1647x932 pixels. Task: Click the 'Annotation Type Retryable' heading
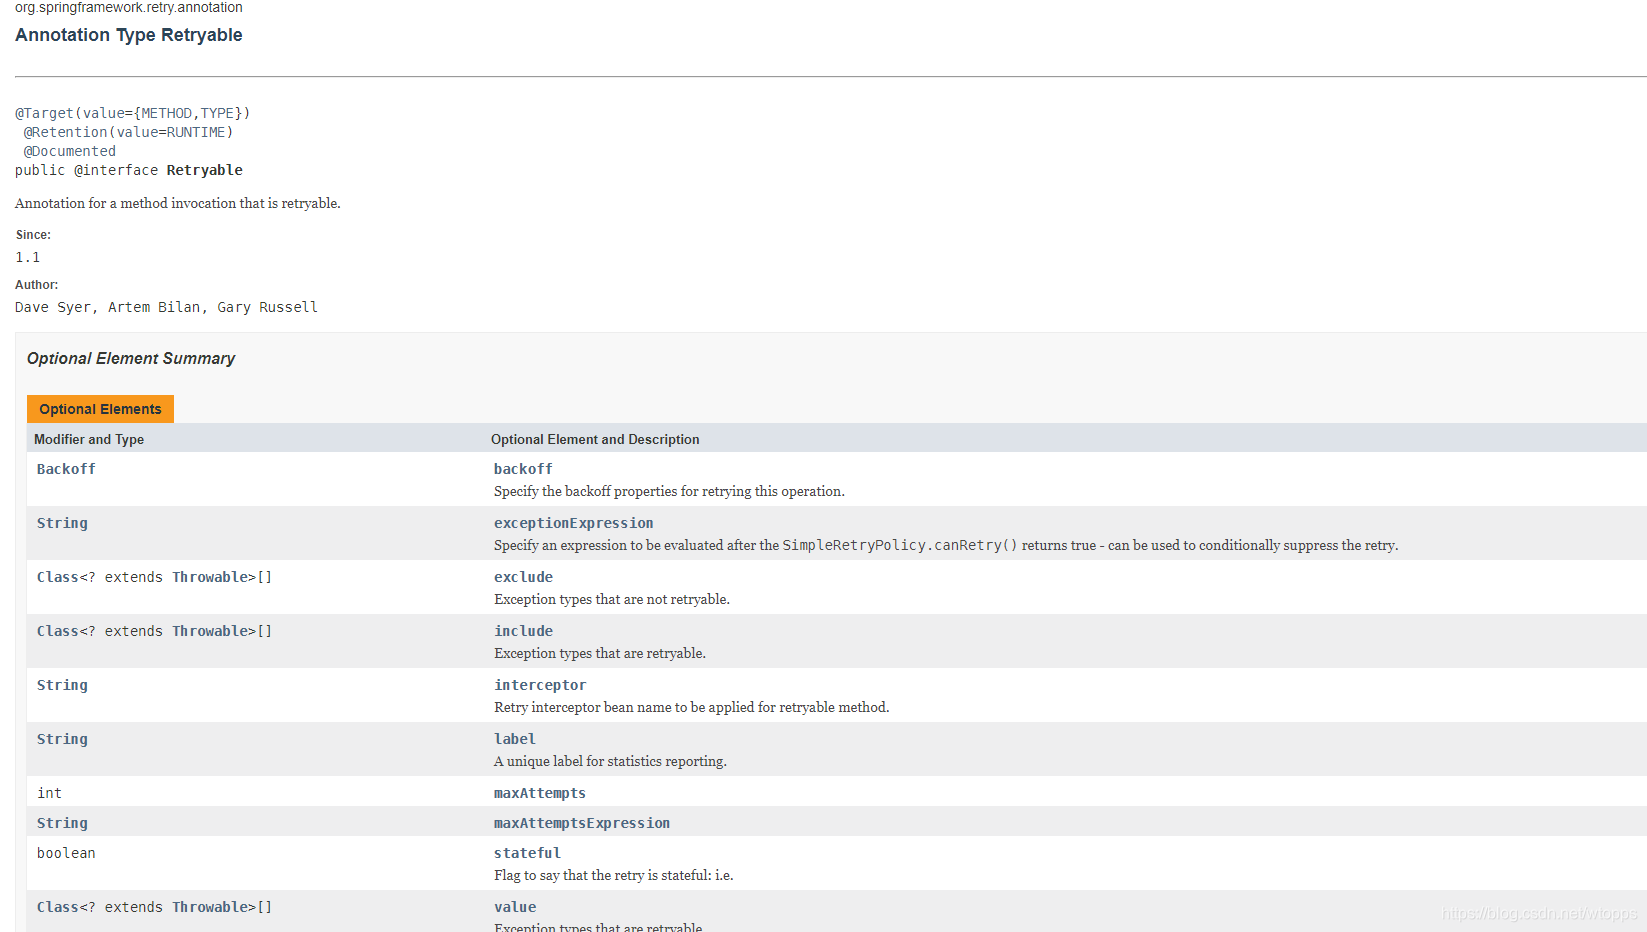129,35
